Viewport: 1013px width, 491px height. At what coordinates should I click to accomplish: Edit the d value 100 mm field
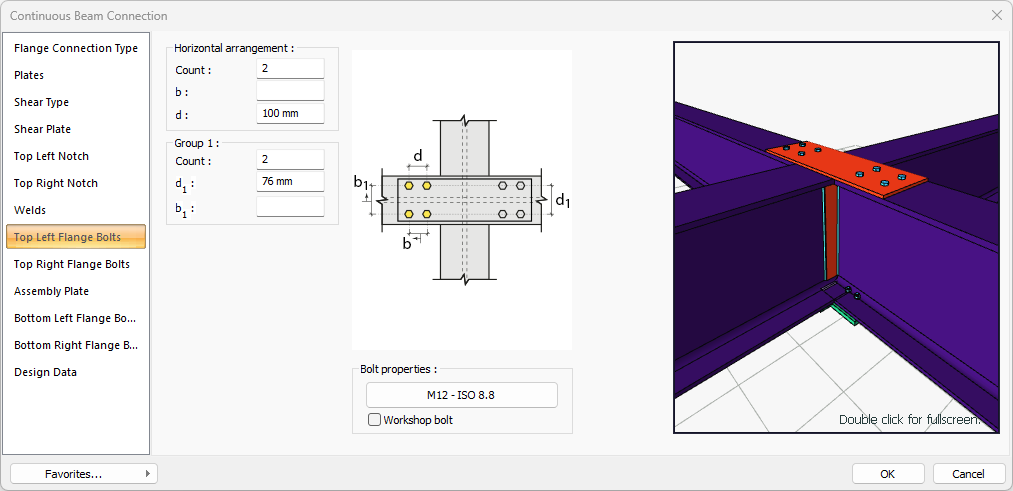[x=290, y=113]
